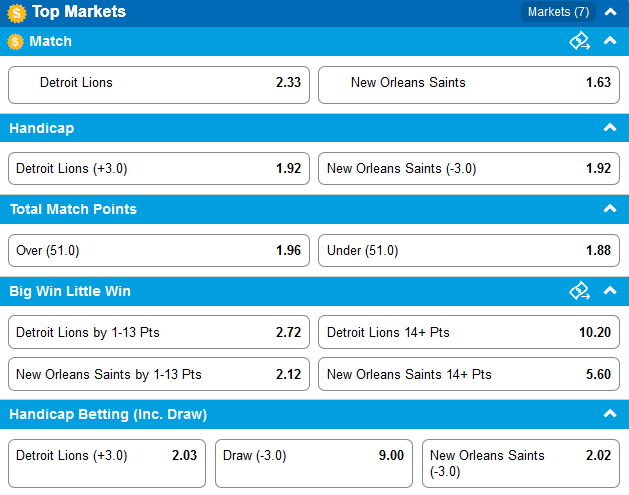Collapse Handicap Betting (Inc. Draw) section
629x495 pixels.
[x=610, y=414]
